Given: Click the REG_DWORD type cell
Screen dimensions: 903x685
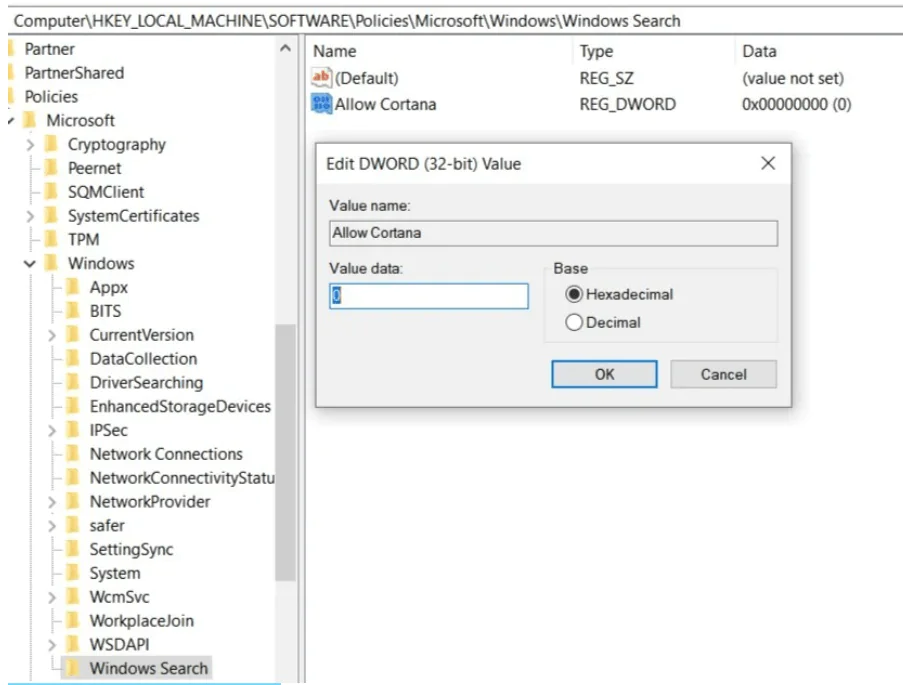Looking at the screenshot, I should pos(628,104).
